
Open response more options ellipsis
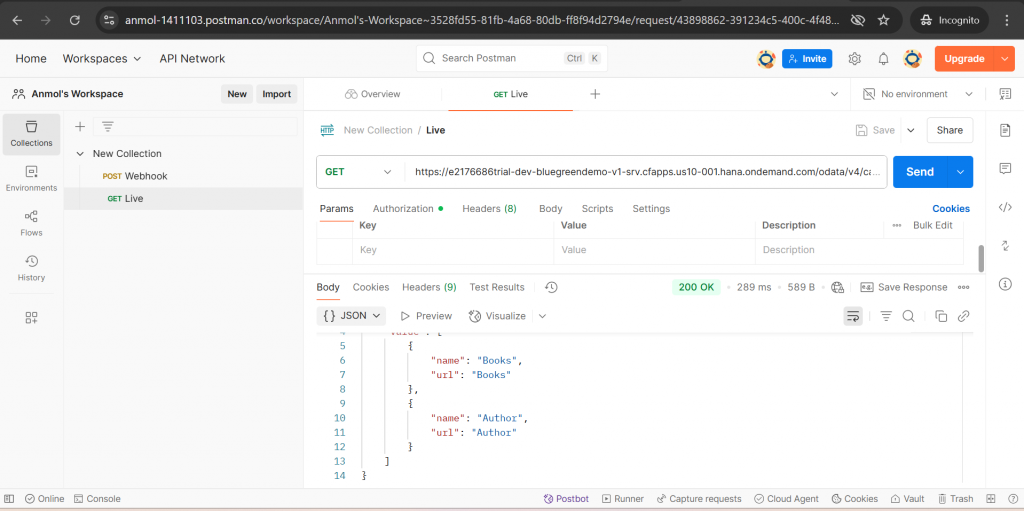point(963,288)
